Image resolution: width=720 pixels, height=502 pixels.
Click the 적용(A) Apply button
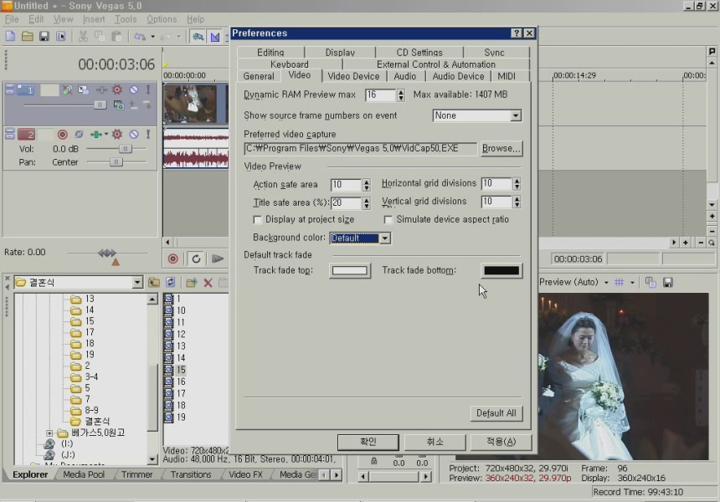point(501,441)
